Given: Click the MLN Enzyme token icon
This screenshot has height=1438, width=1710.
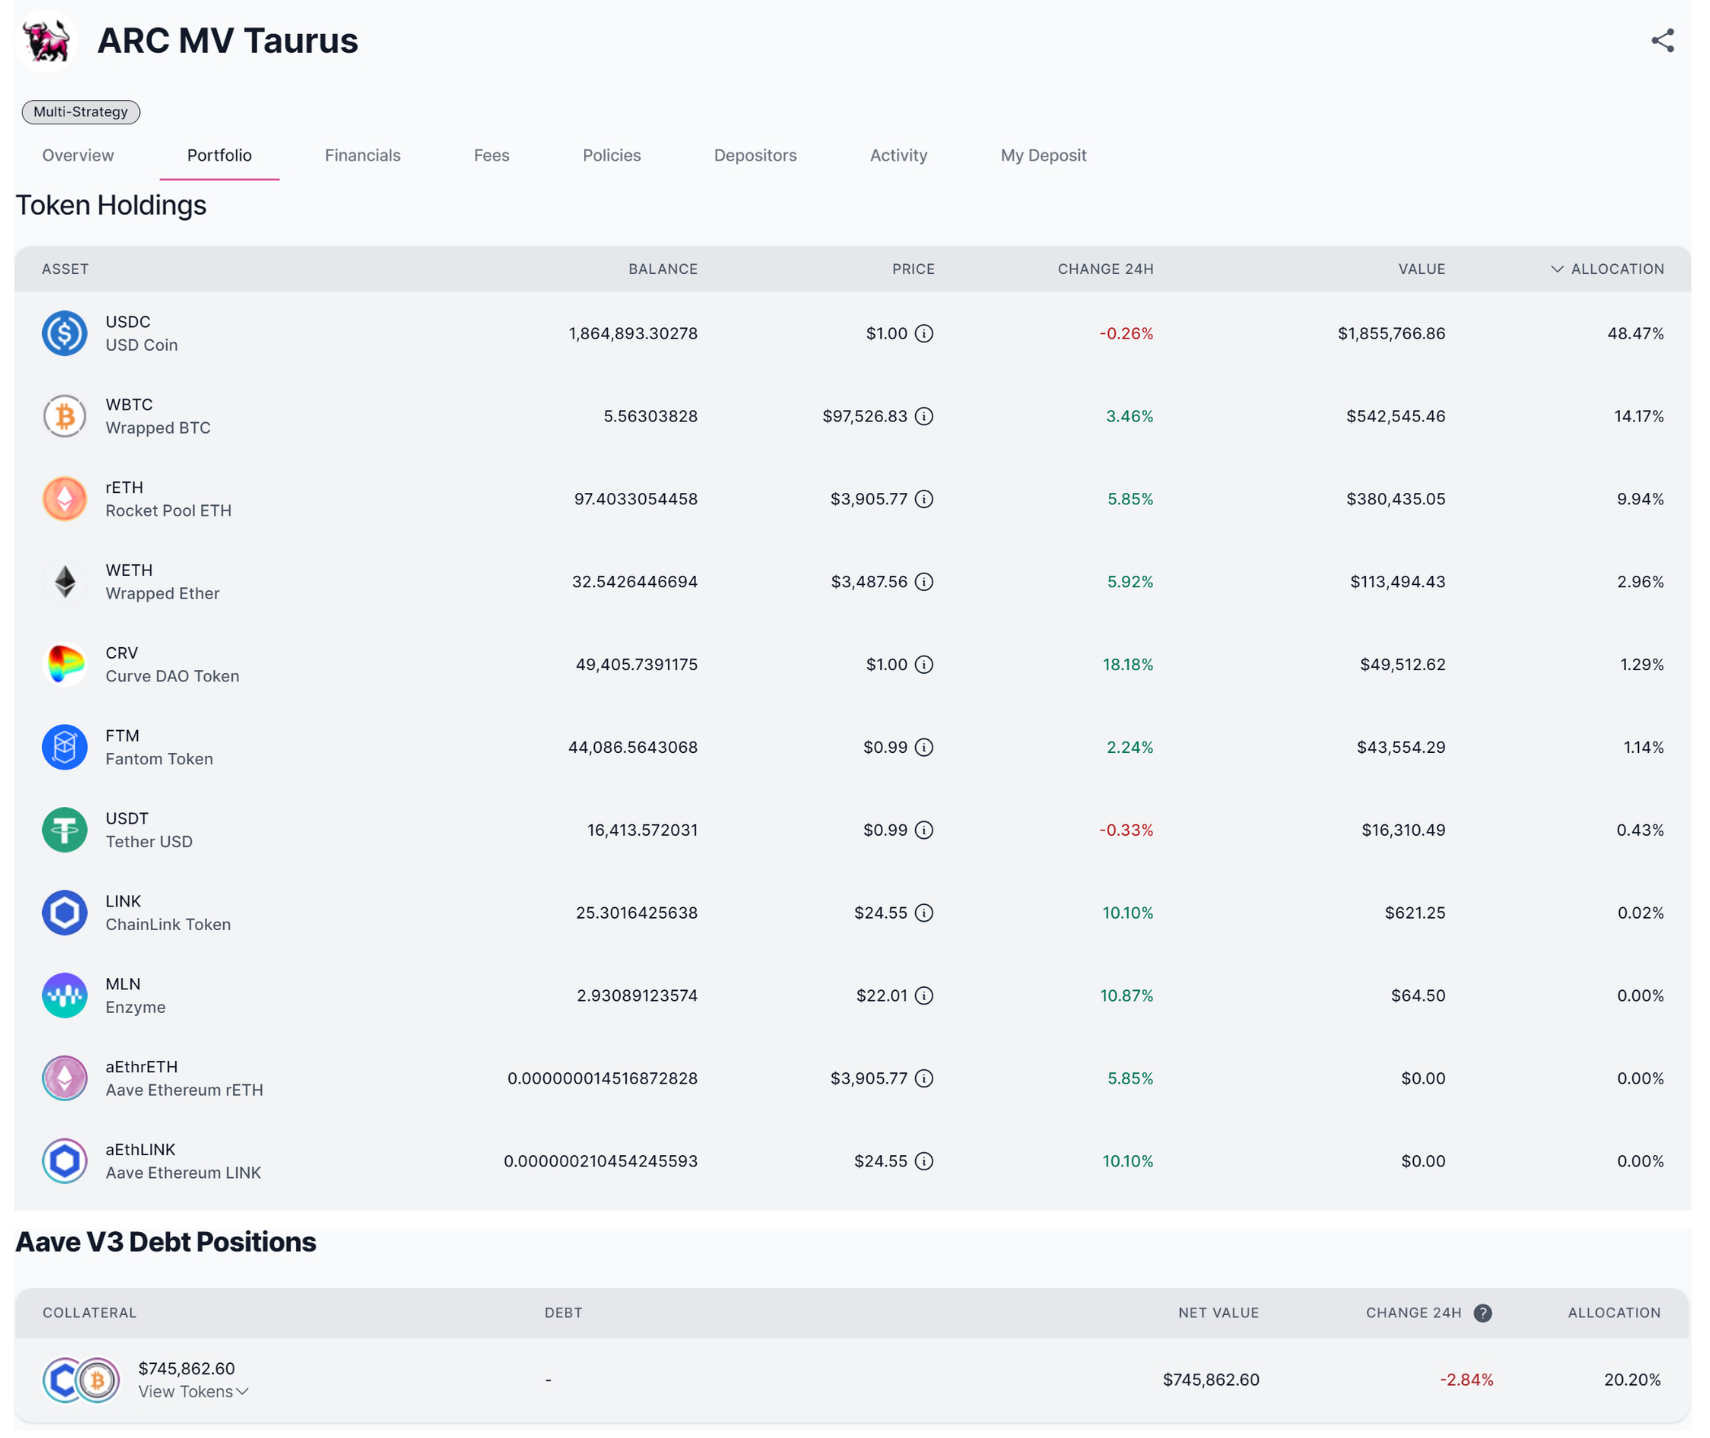Looking at the screenshot, I should [x=65, y=996].
